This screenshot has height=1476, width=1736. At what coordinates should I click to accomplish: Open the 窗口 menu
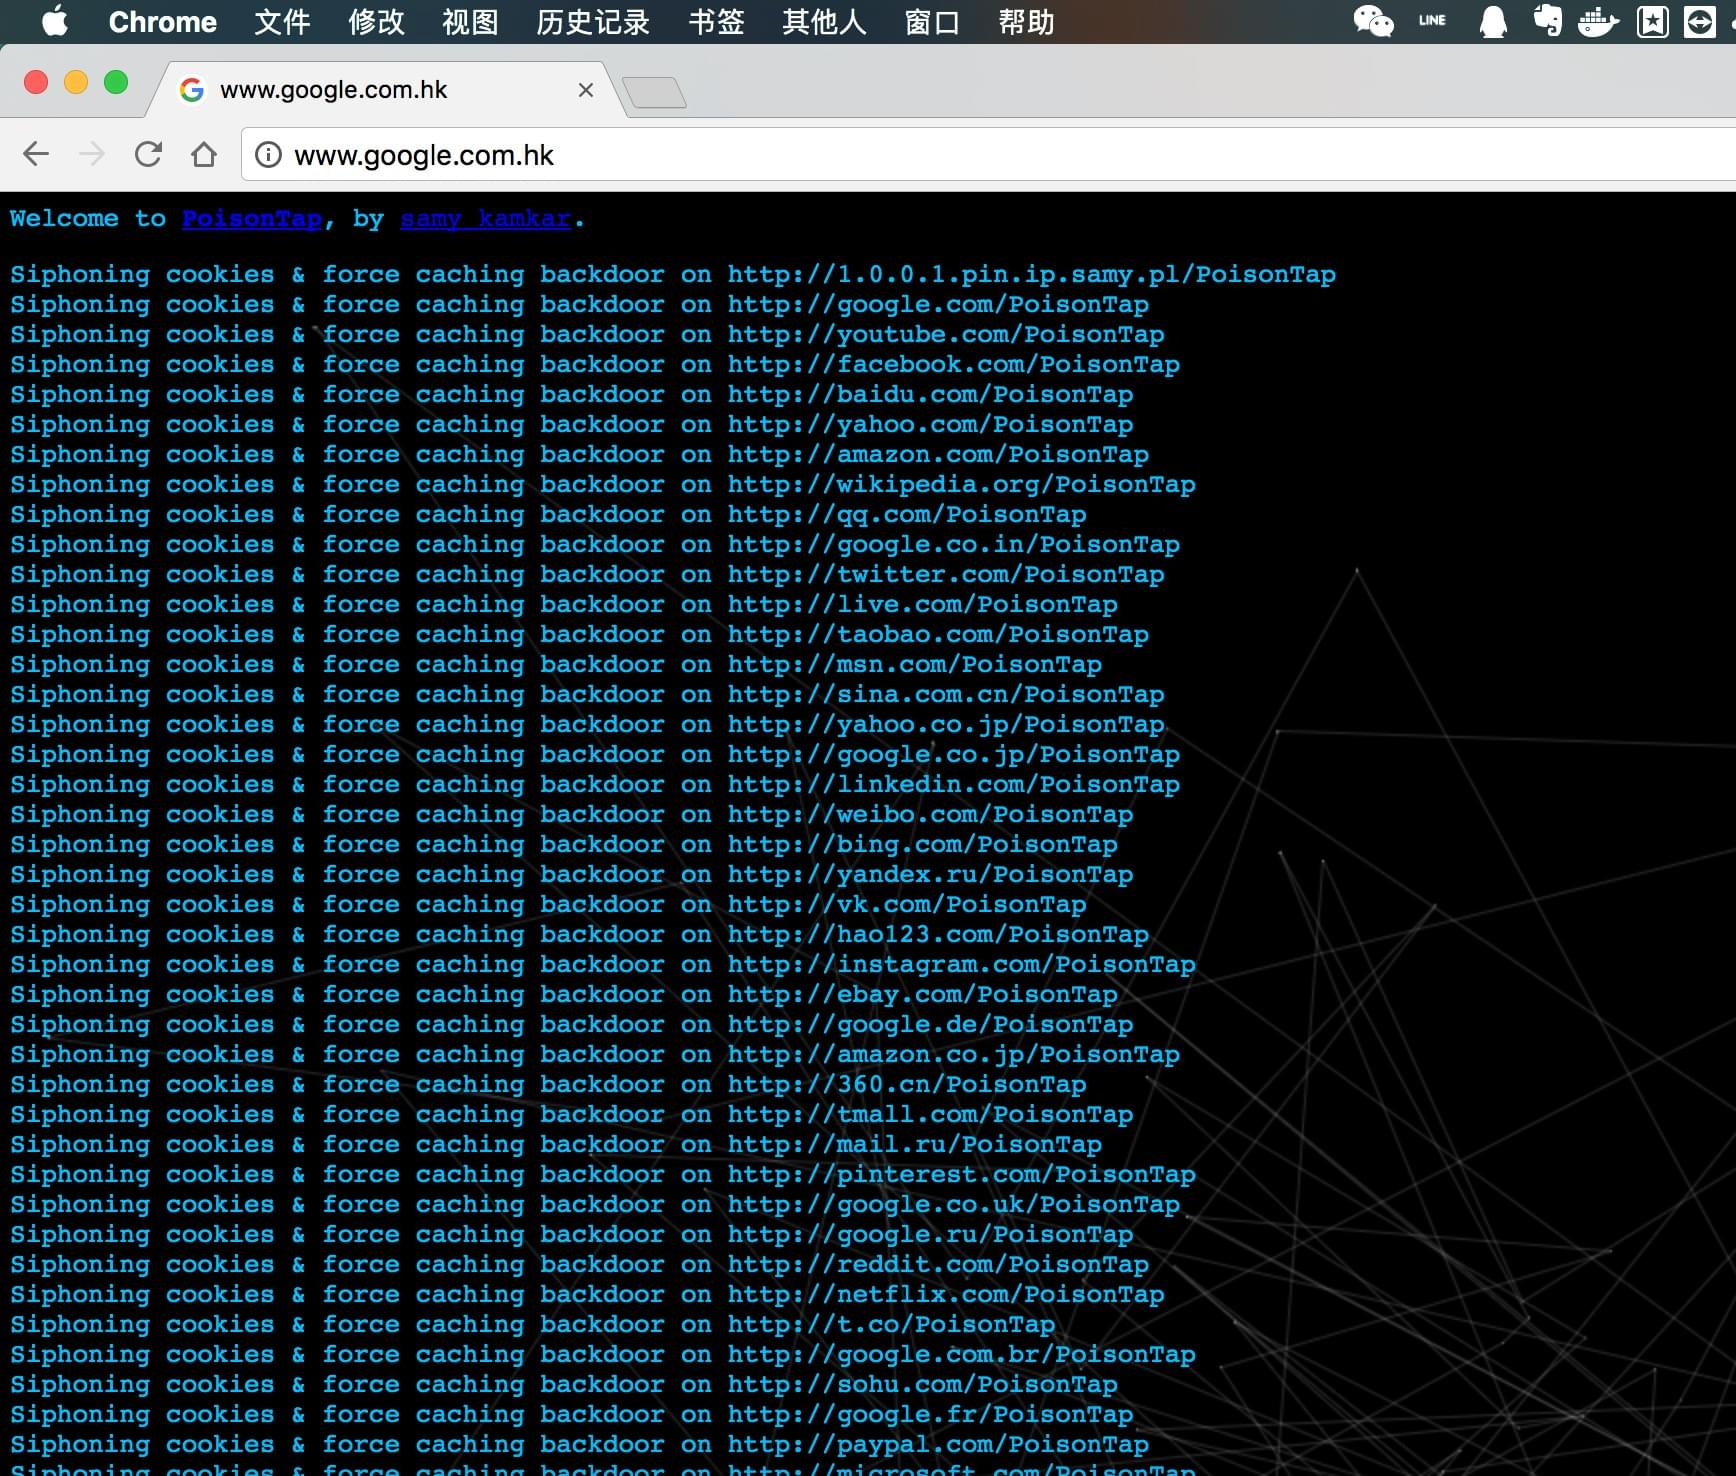[x=932, y=22]
